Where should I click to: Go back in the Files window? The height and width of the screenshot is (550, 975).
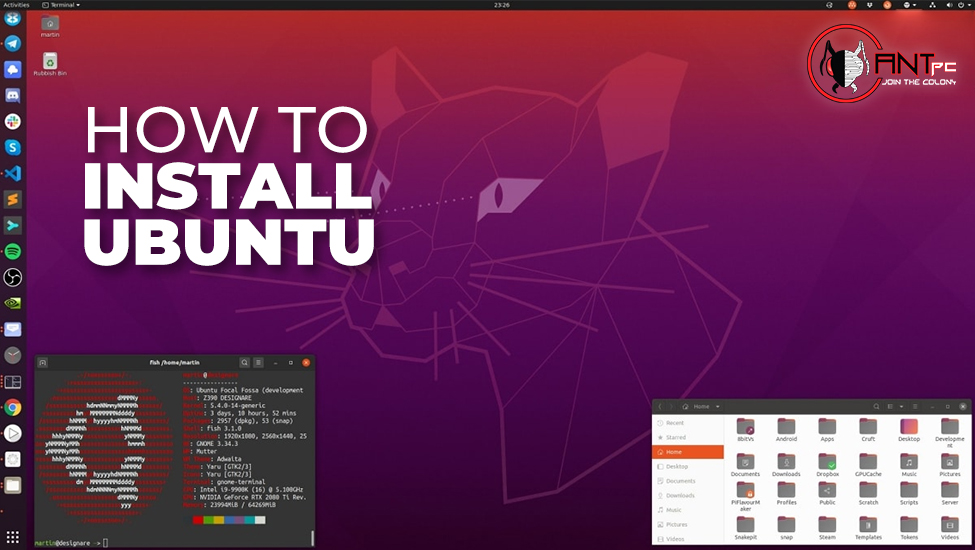point(660,406)
